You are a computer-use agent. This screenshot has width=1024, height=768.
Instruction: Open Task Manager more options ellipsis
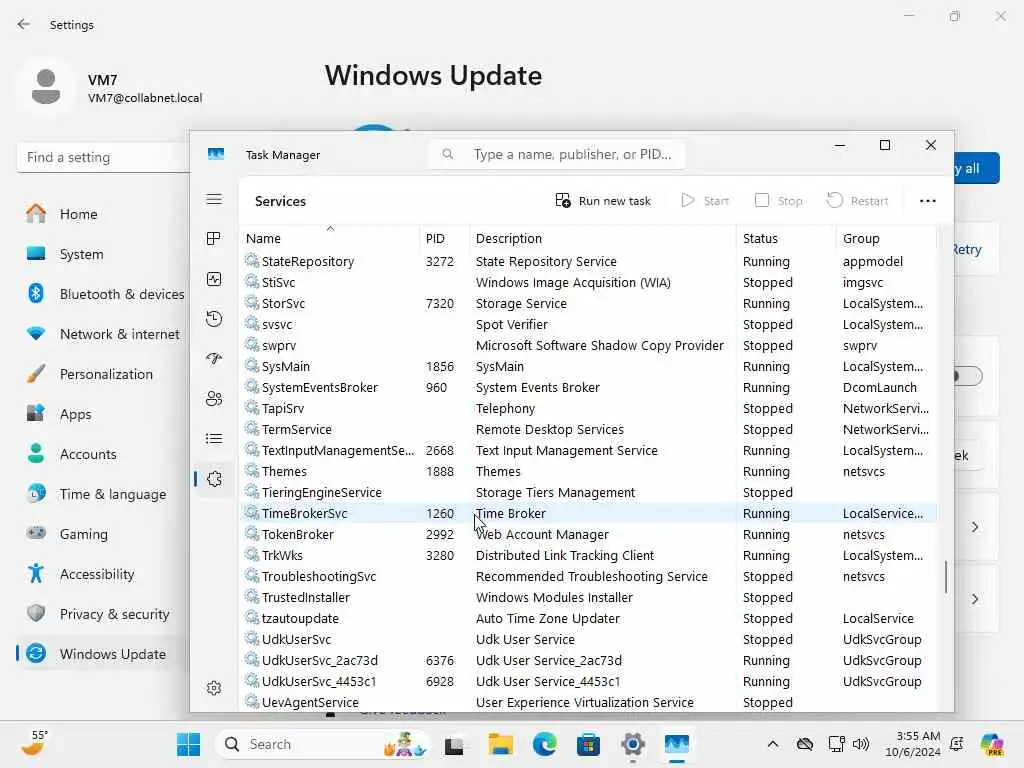(927, 200)
